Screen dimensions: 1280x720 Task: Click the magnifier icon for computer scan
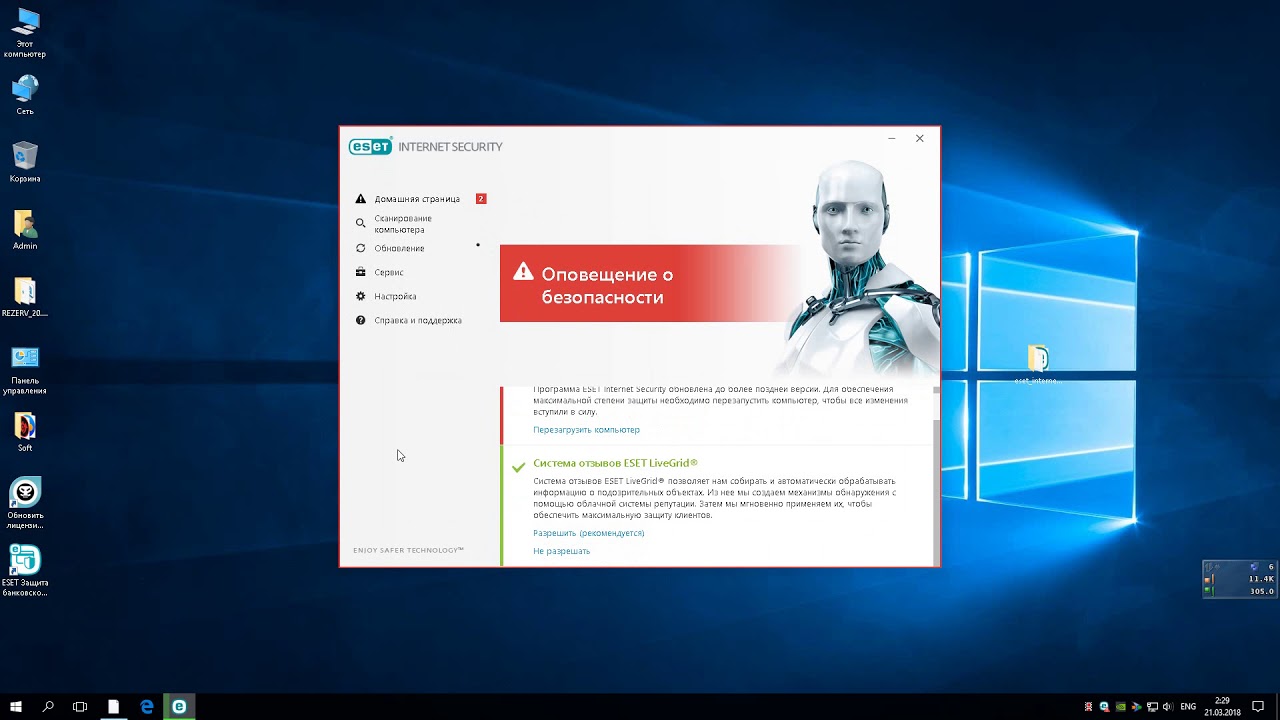click(x=361, y=224)
